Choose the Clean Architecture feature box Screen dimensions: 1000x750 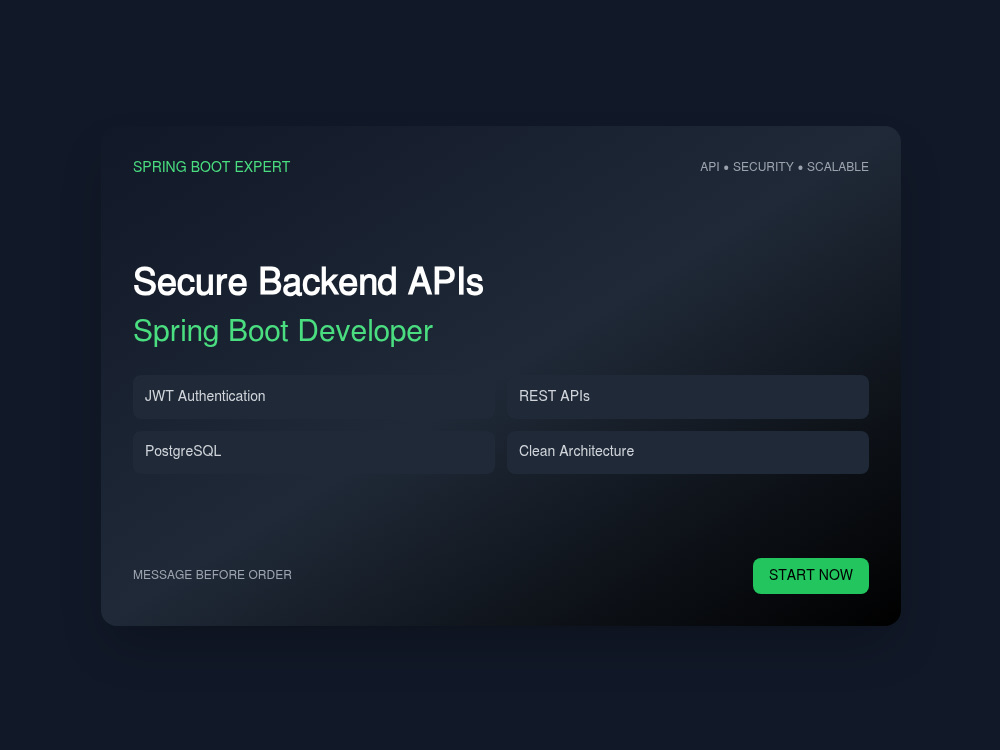688,452
